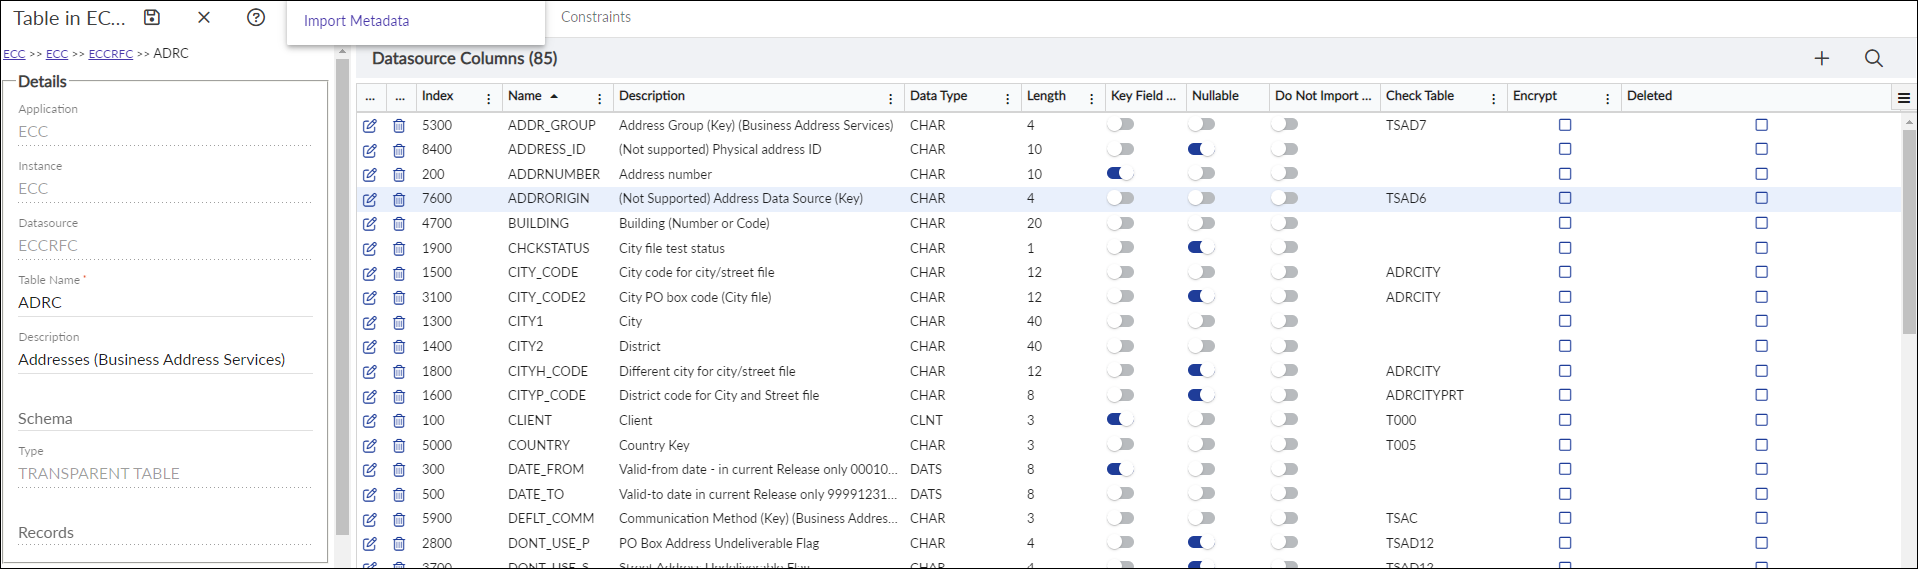The width and height of the screenshot is (1918, 569).
Task: Delete the CITY_CODE row
Action: pos(399,272)
